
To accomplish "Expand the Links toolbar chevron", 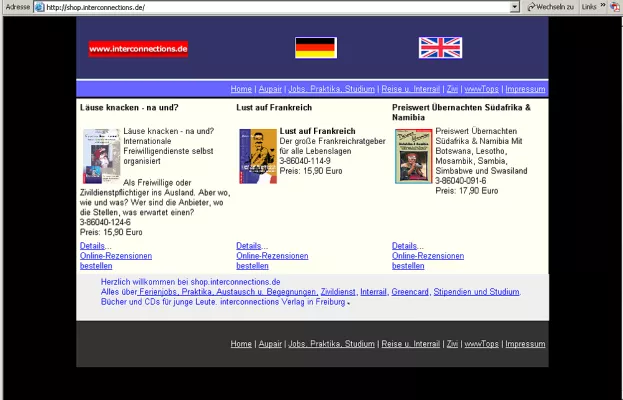I will click(x=601, y=7).
